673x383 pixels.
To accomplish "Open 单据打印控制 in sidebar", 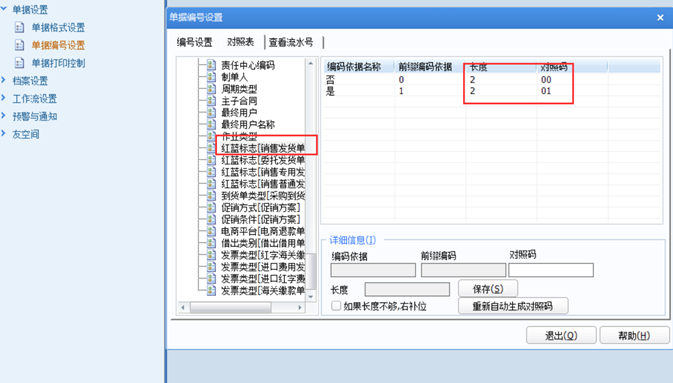I will click(x=58, y=64).
